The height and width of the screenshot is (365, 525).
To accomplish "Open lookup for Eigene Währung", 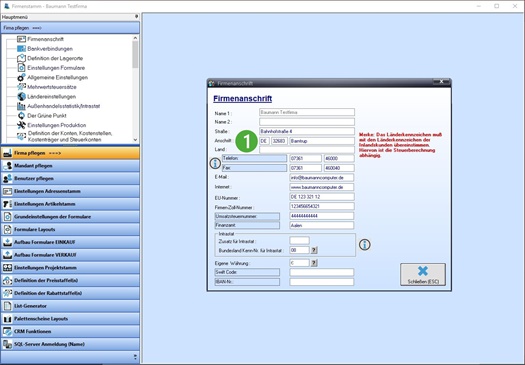I will (x=314, y=263).
